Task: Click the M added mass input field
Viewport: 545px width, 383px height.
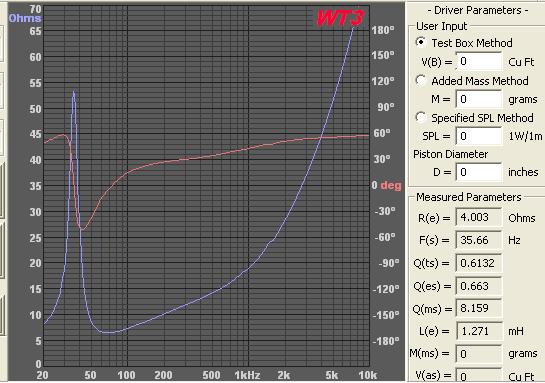Action: (x=479, y=99)
